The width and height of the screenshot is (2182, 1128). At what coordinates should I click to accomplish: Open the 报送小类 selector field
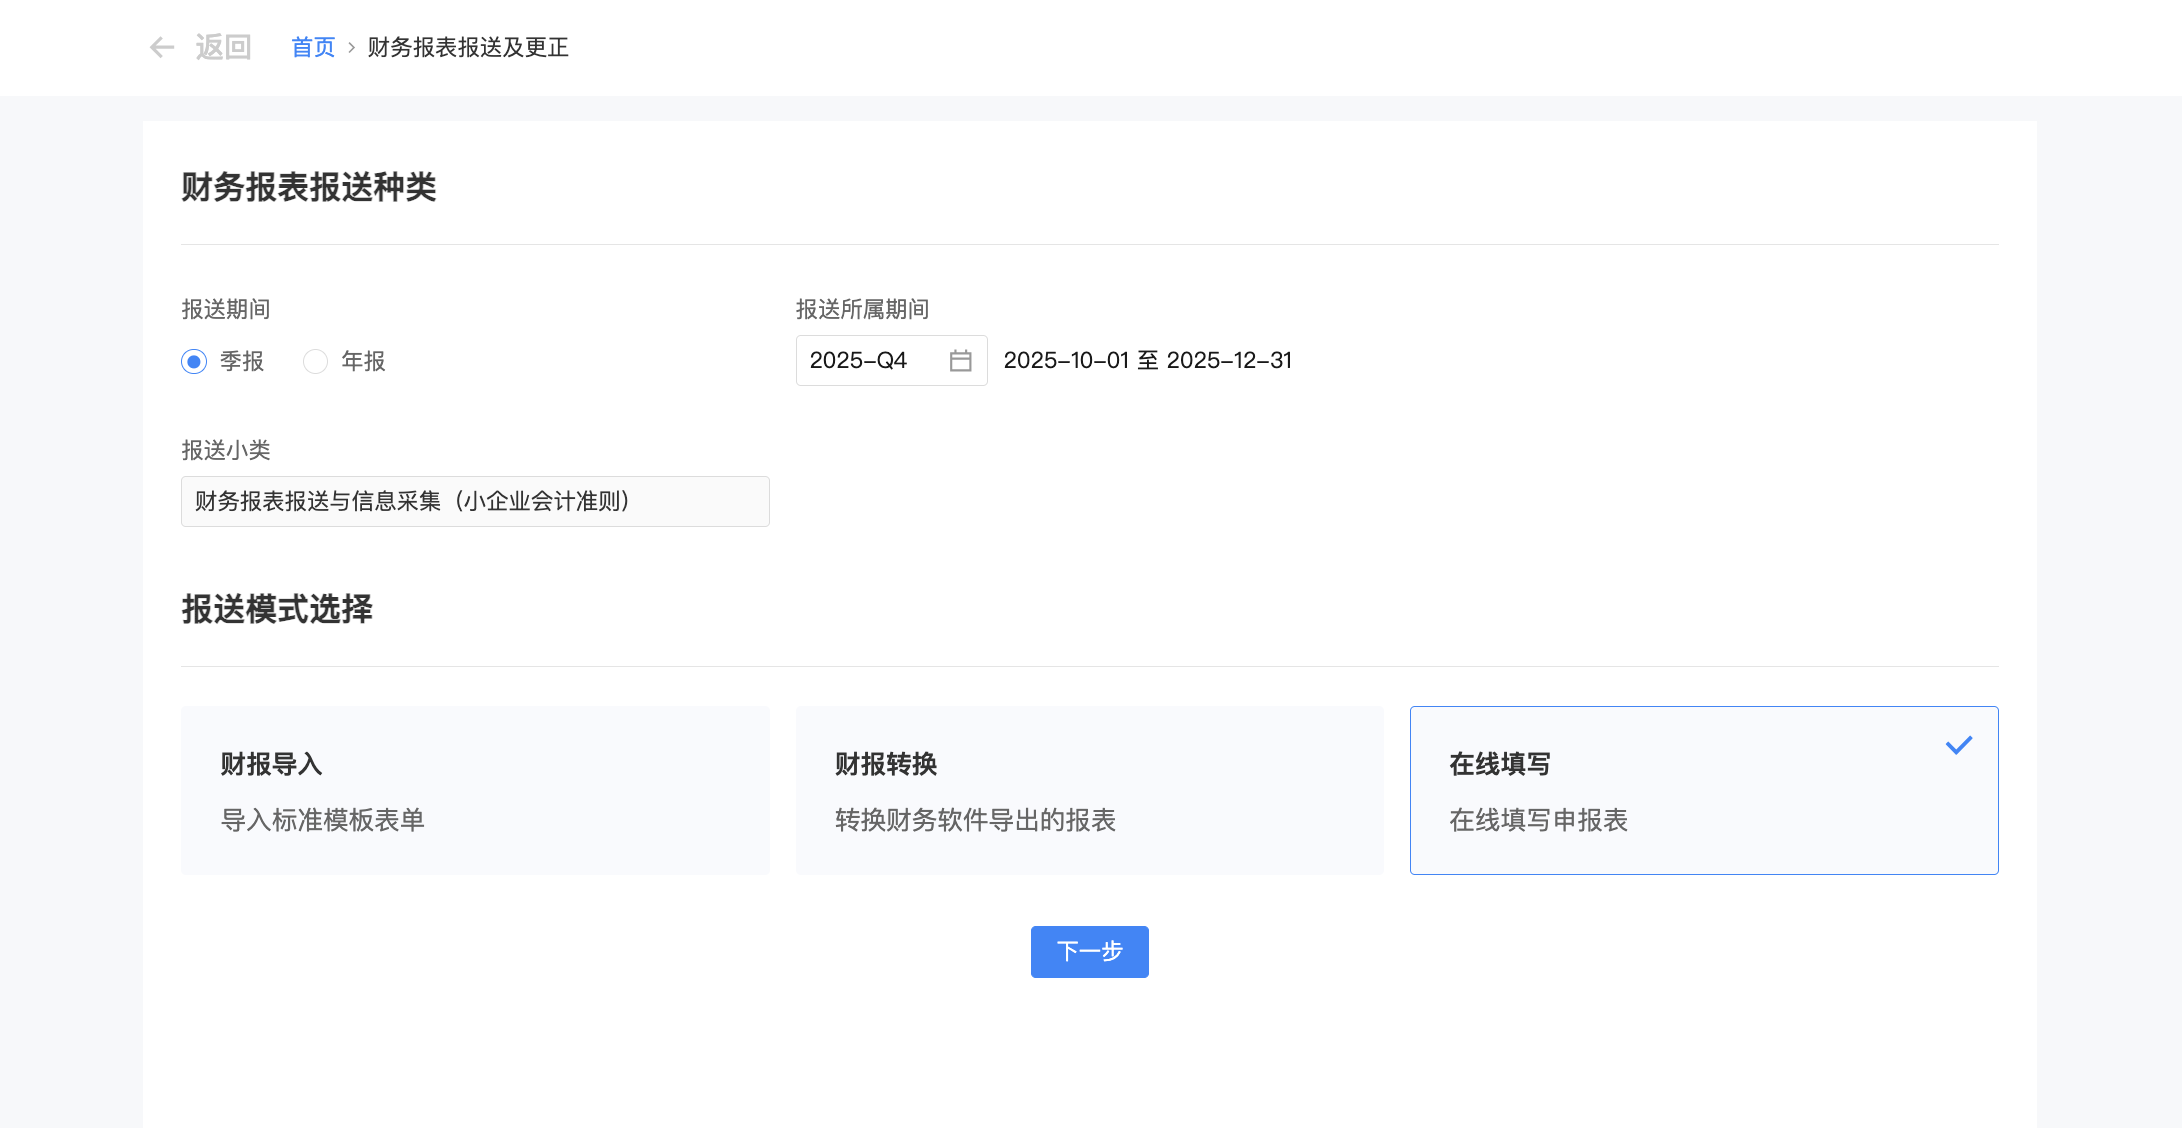click(x=475, y=501)
